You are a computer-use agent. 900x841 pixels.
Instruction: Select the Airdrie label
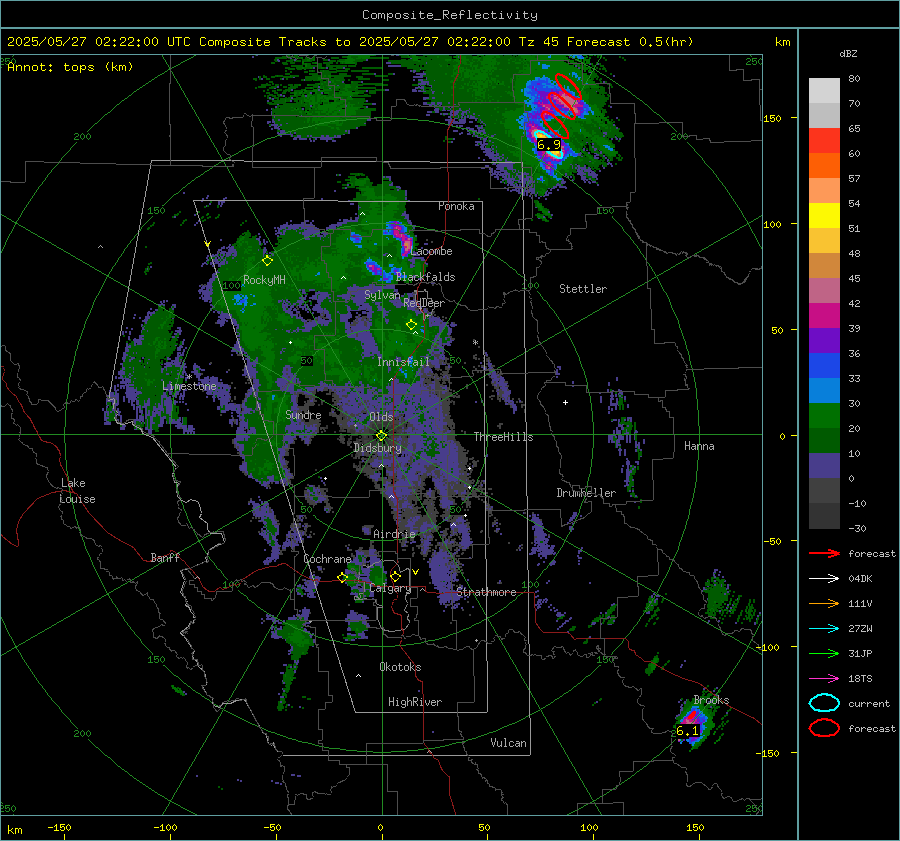(394, 534)
